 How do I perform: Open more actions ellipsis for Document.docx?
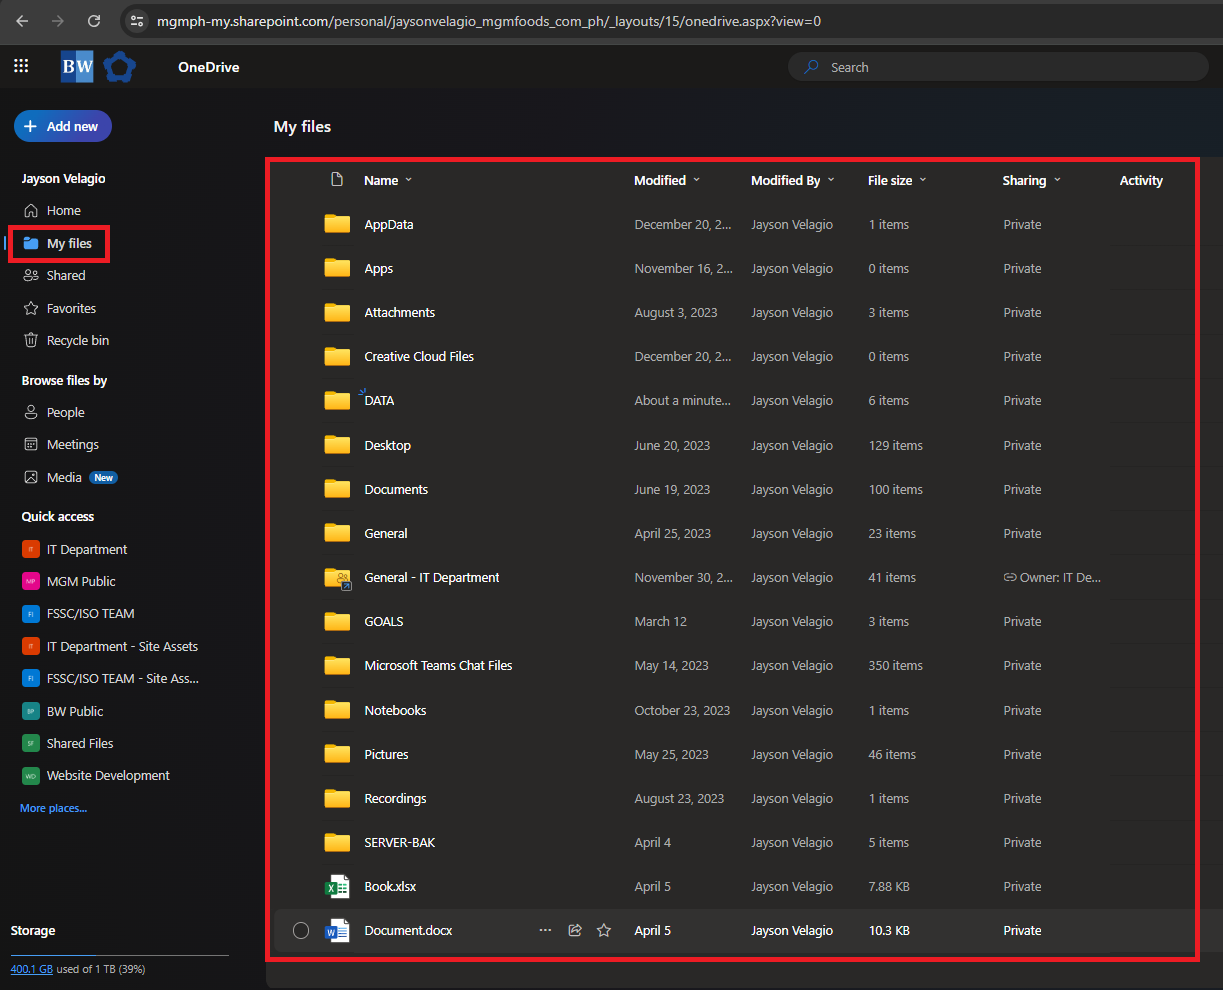point(545,930)
